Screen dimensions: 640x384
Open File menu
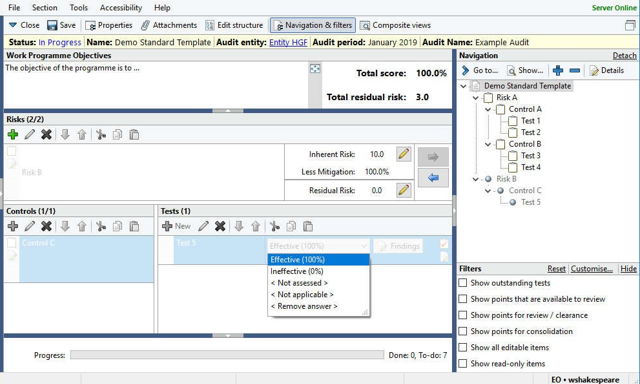click(x=14, y=7)
